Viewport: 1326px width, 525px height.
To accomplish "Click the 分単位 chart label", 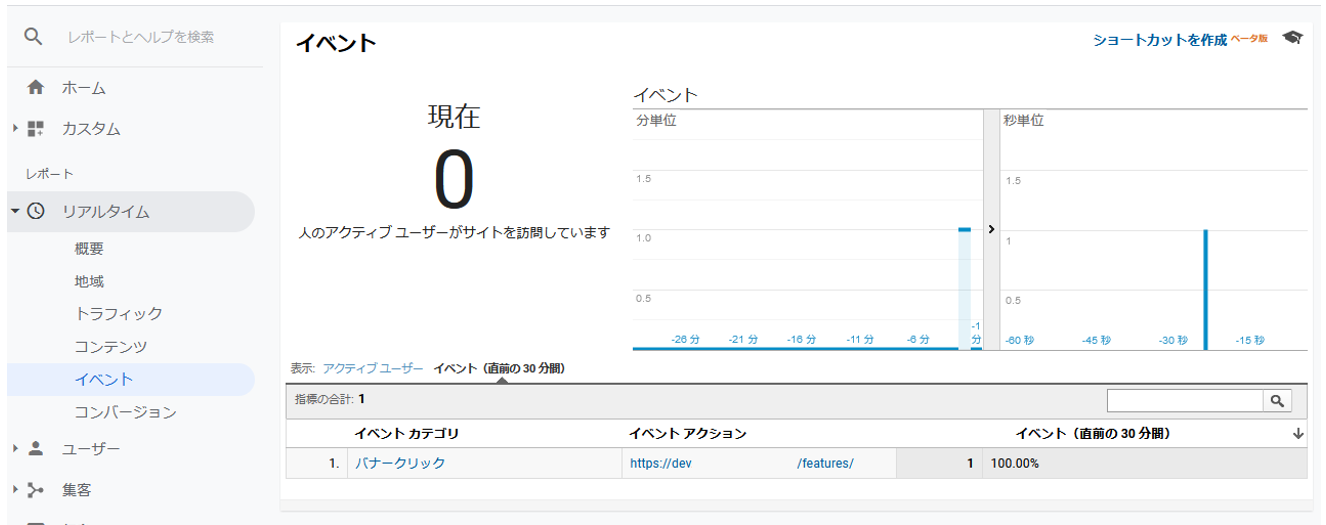I will pos(657,120).
